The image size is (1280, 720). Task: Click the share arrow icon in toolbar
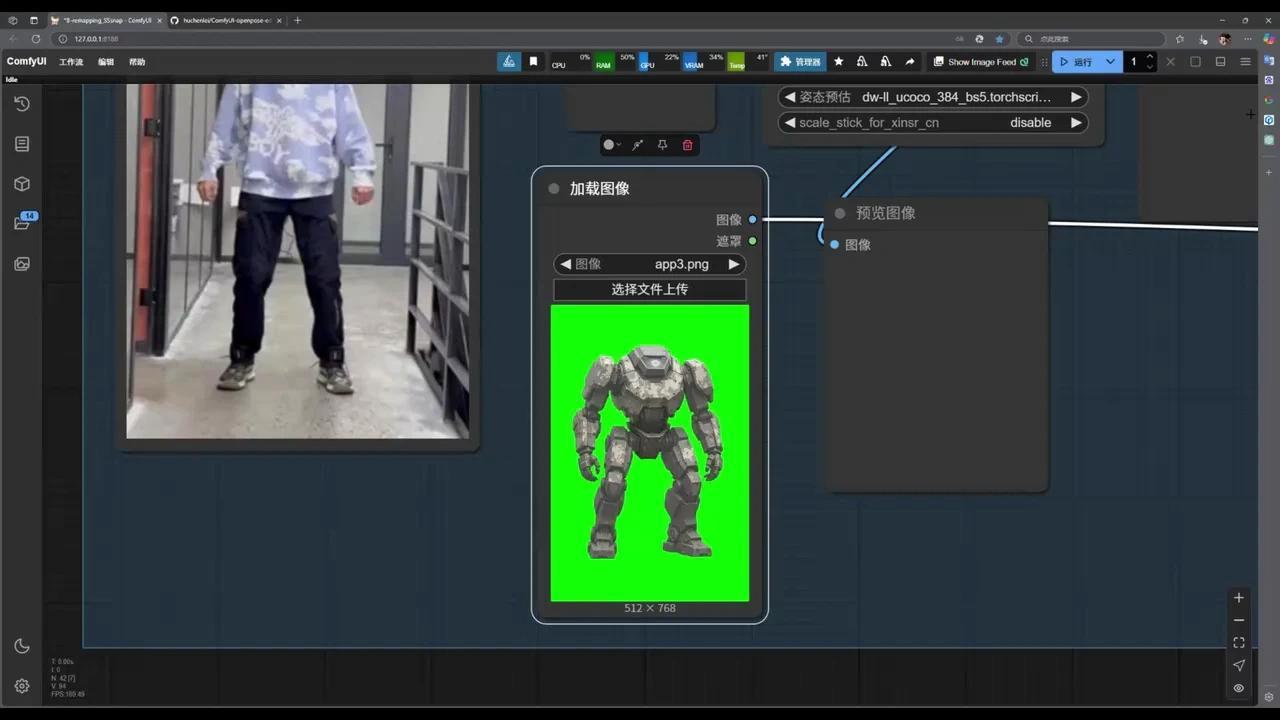click(909, 62)
